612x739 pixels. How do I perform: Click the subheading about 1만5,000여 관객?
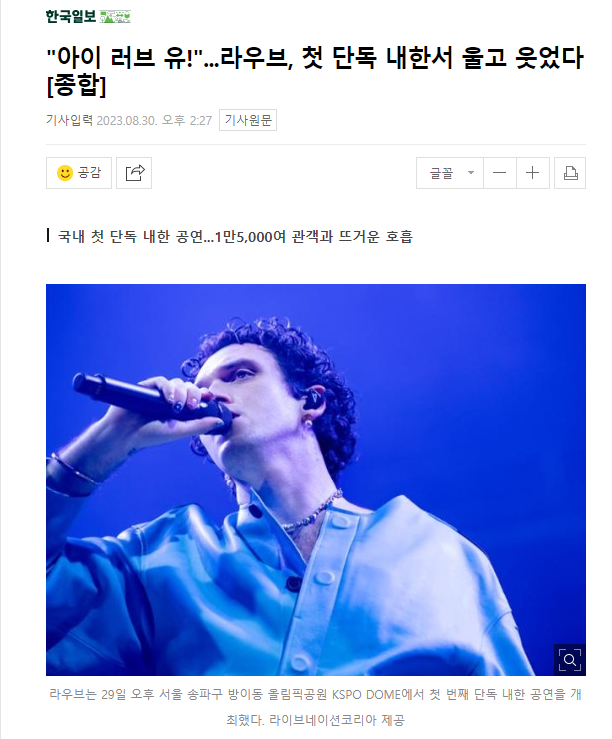pos(235,236)
